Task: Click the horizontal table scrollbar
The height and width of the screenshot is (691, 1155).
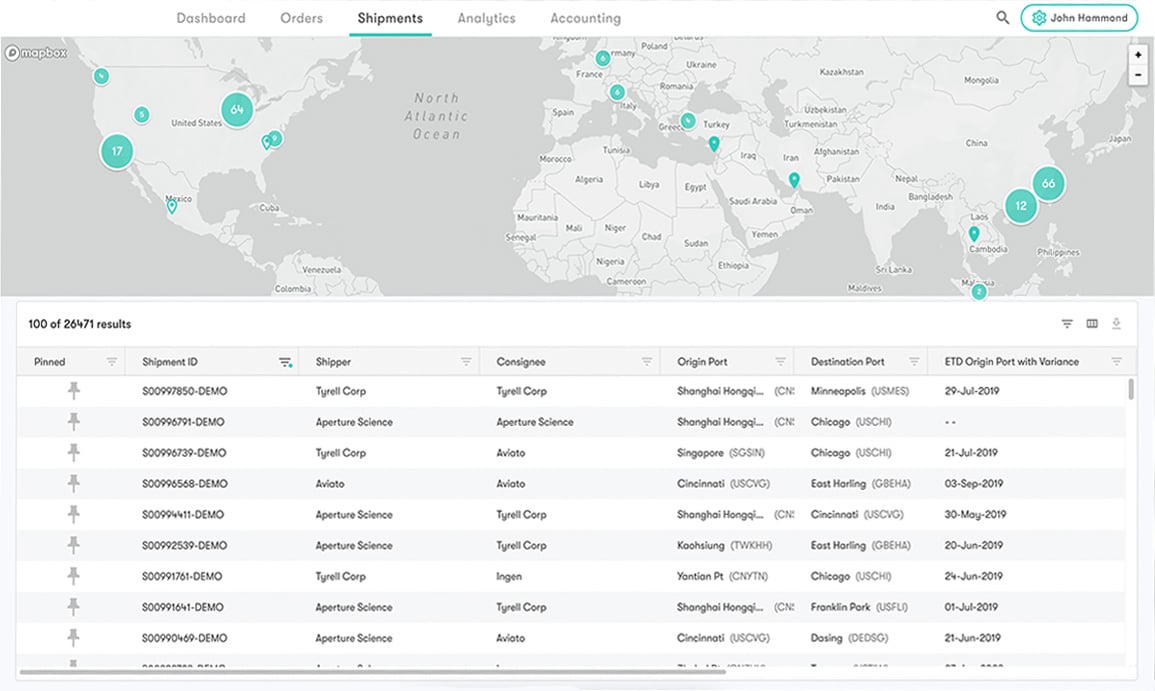Action: [370, 672]
